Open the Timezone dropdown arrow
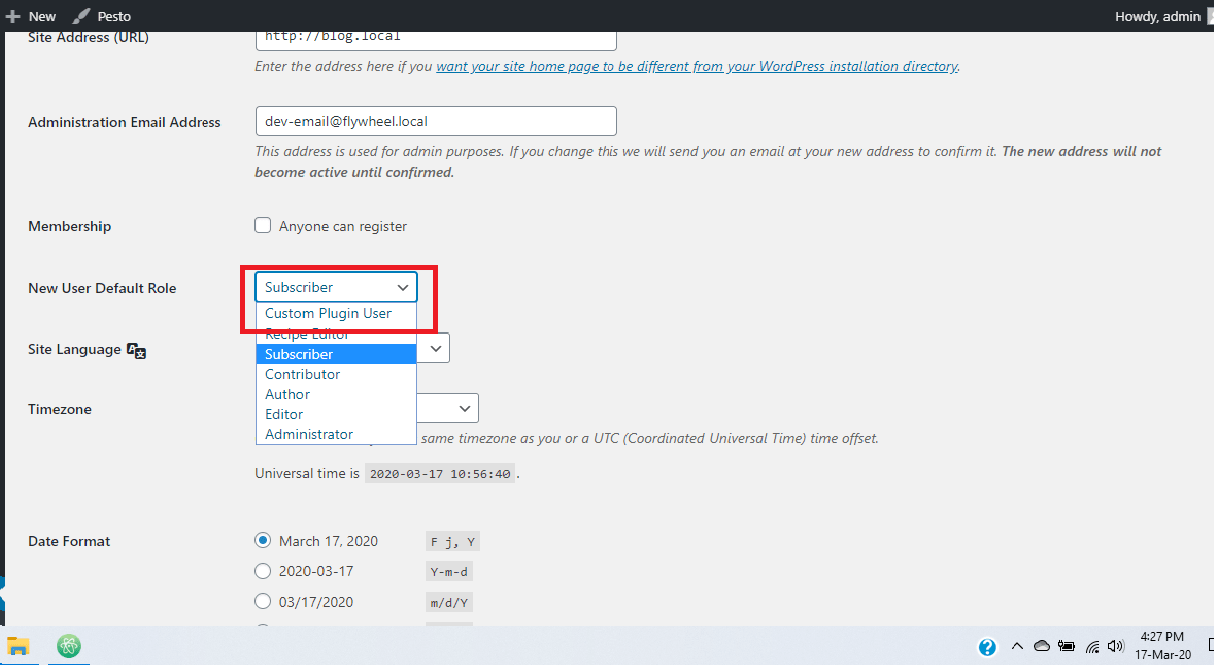The height and width of the screenshot is (665, 1214). (465, 408)
